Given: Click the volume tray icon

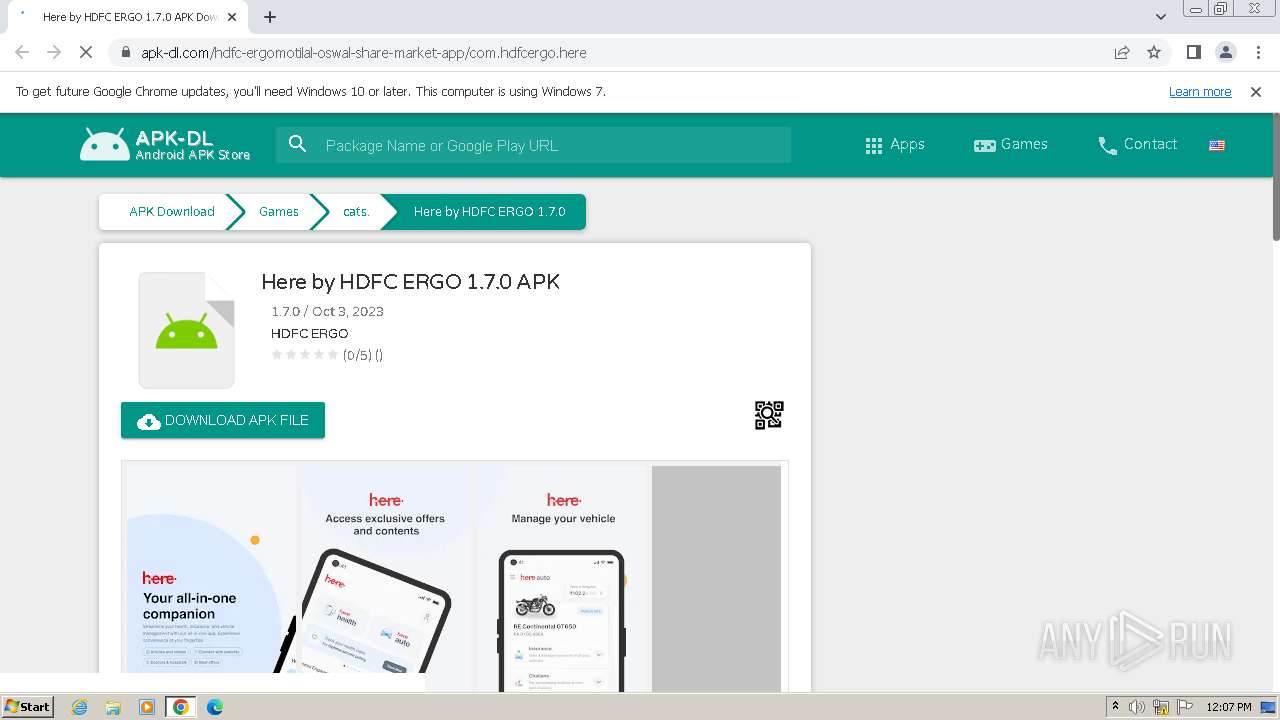Looking at the screenshot, I should coord(1137,707).
